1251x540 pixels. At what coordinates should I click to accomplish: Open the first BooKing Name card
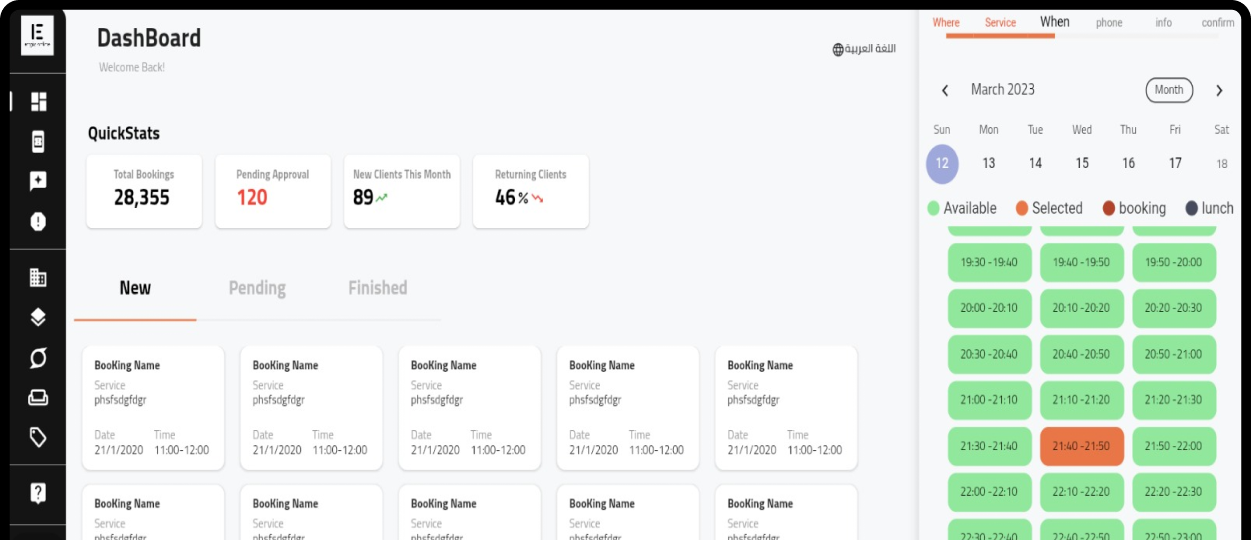pos(153,408)
